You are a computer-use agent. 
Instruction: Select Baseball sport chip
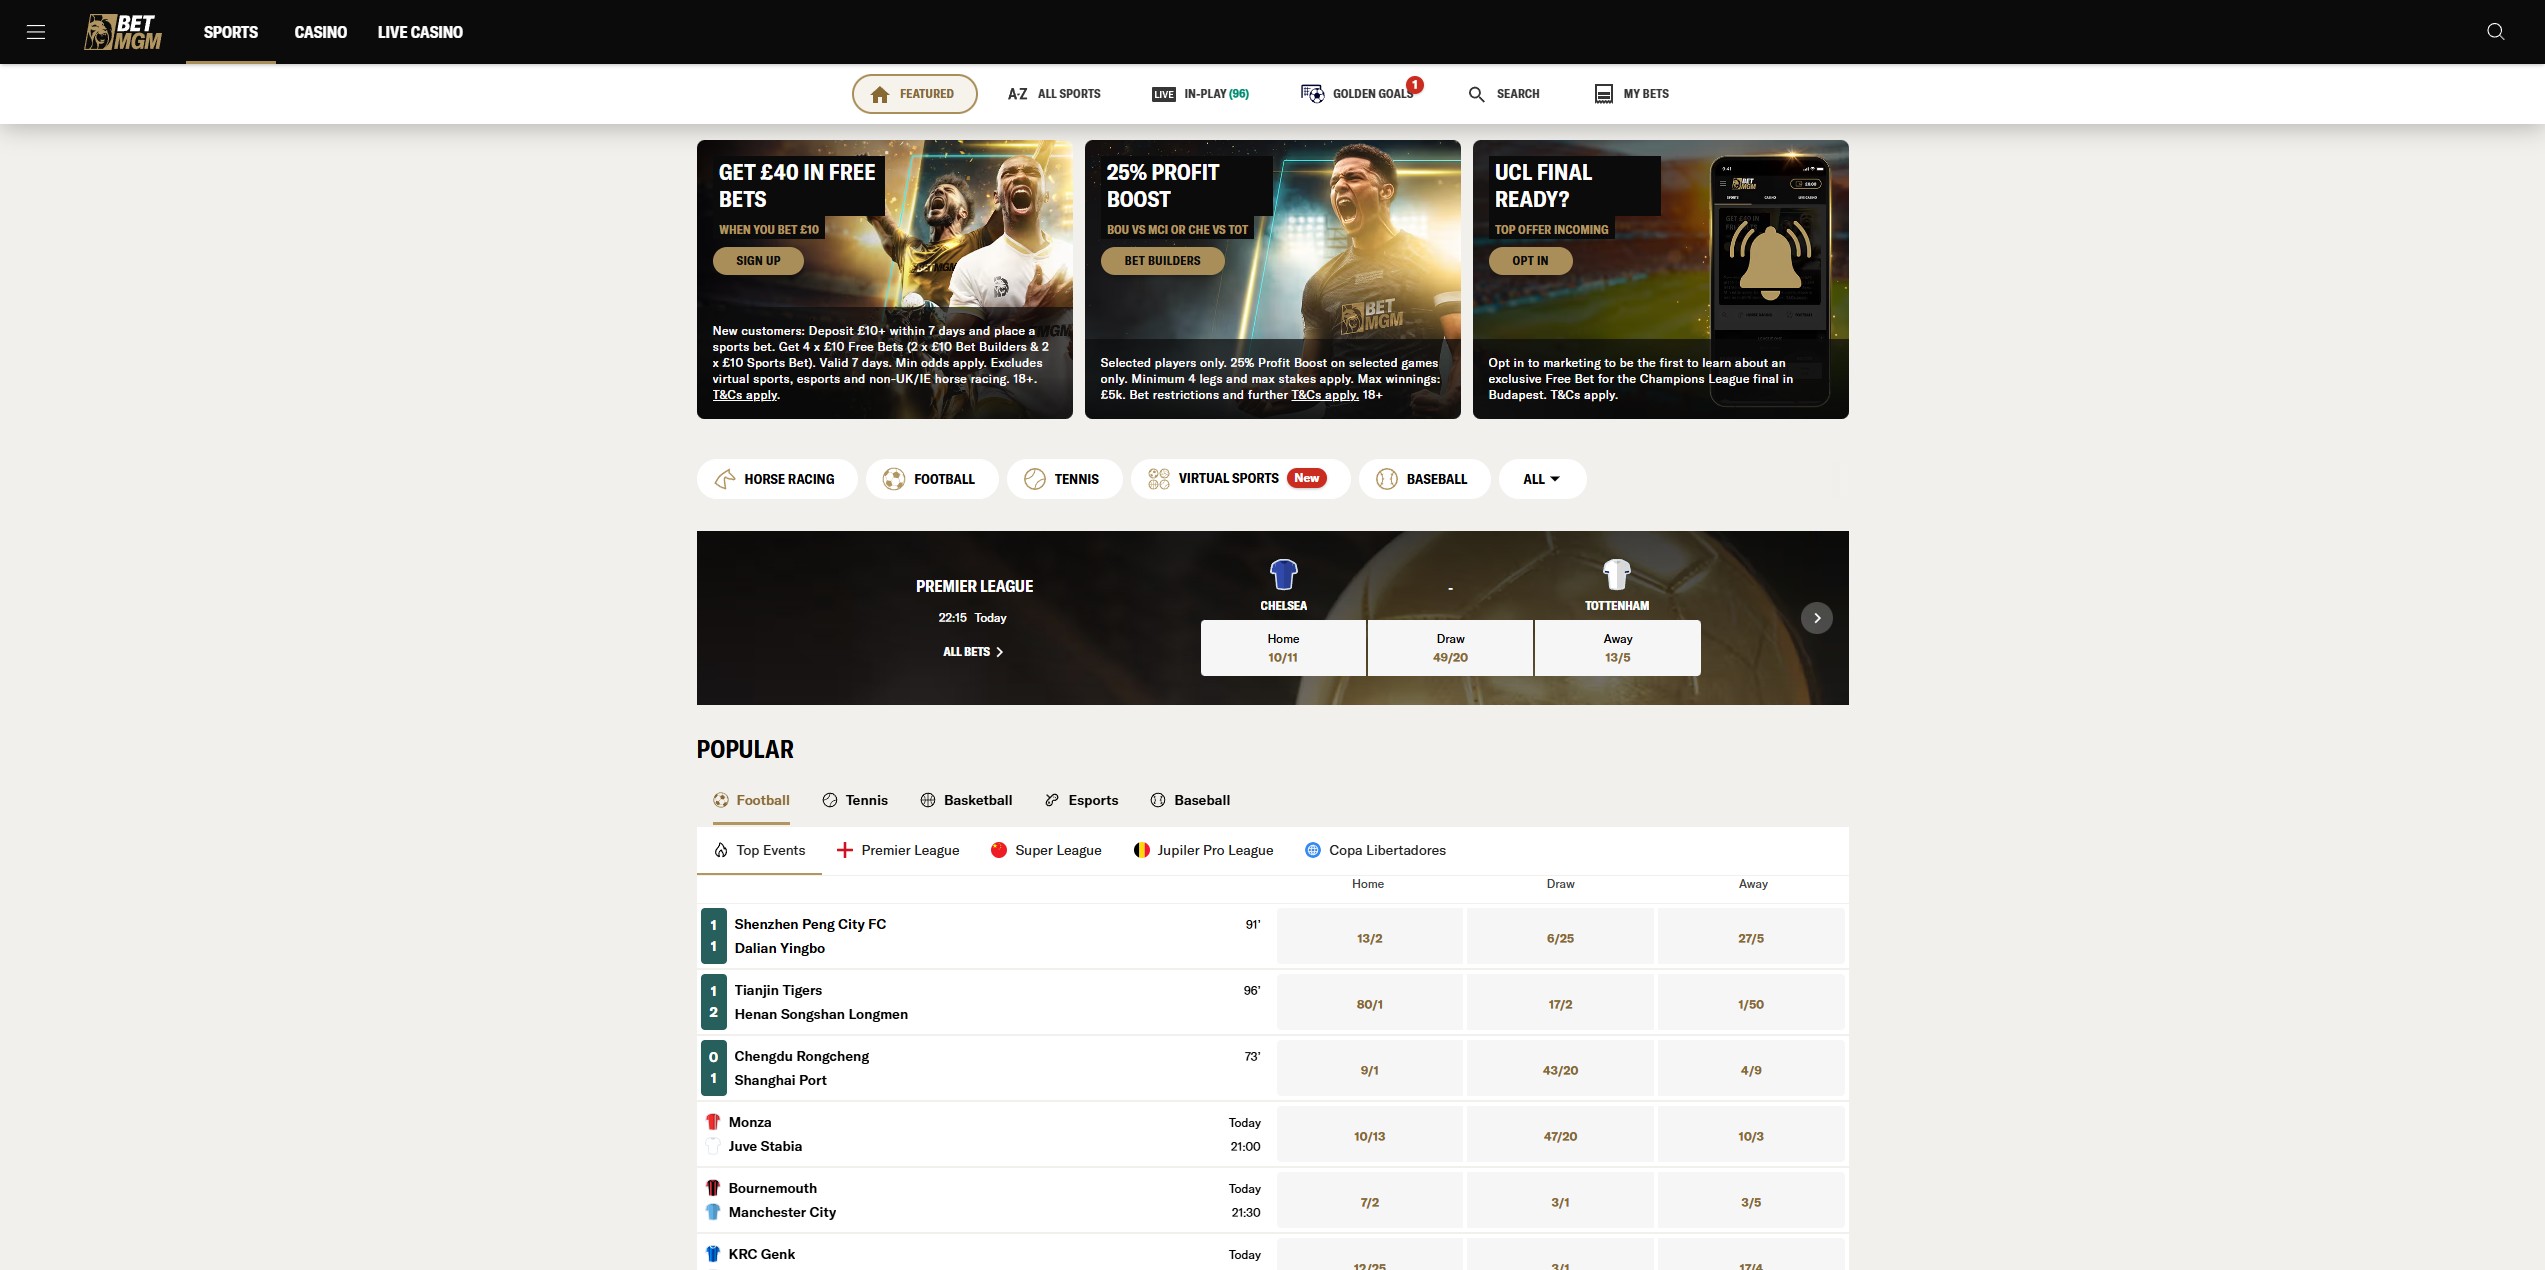[x=1424, y=479]
